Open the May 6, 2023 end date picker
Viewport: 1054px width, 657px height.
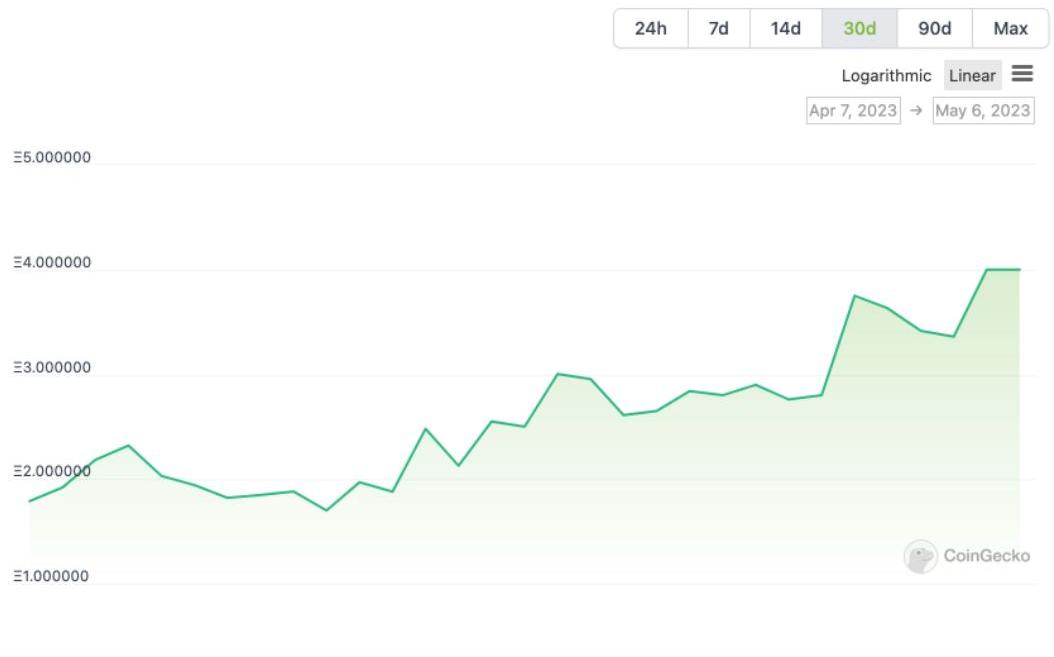(982, 110)
